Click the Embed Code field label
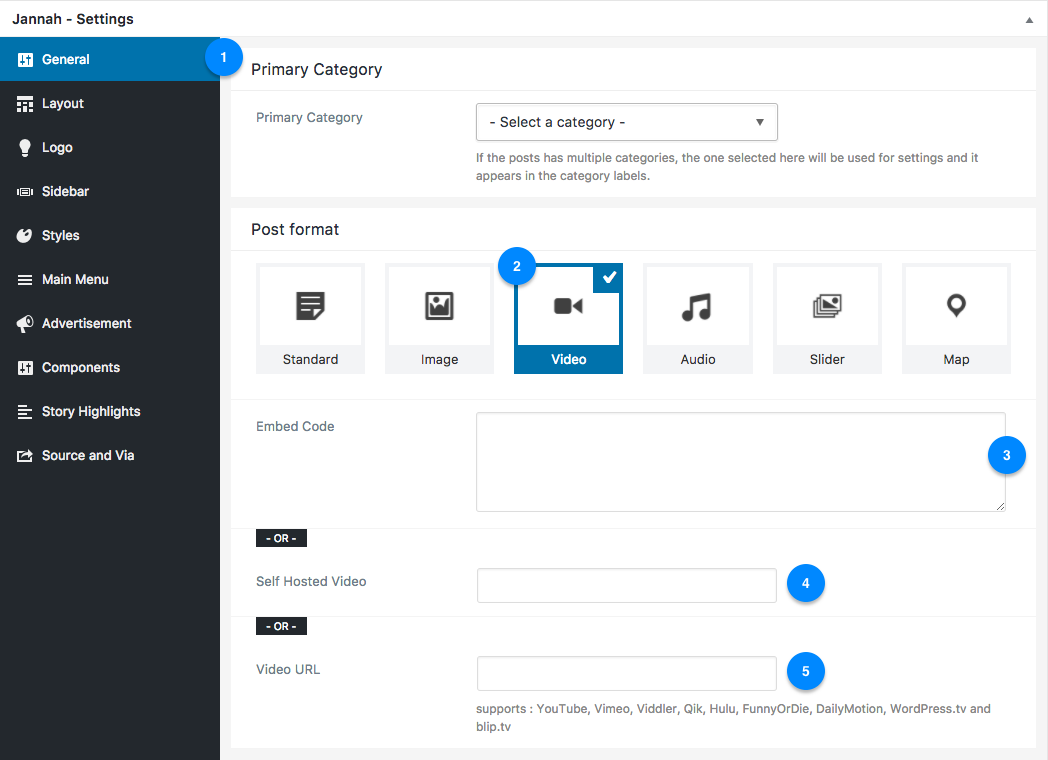The image size is (1048, 760). (295, 426)
